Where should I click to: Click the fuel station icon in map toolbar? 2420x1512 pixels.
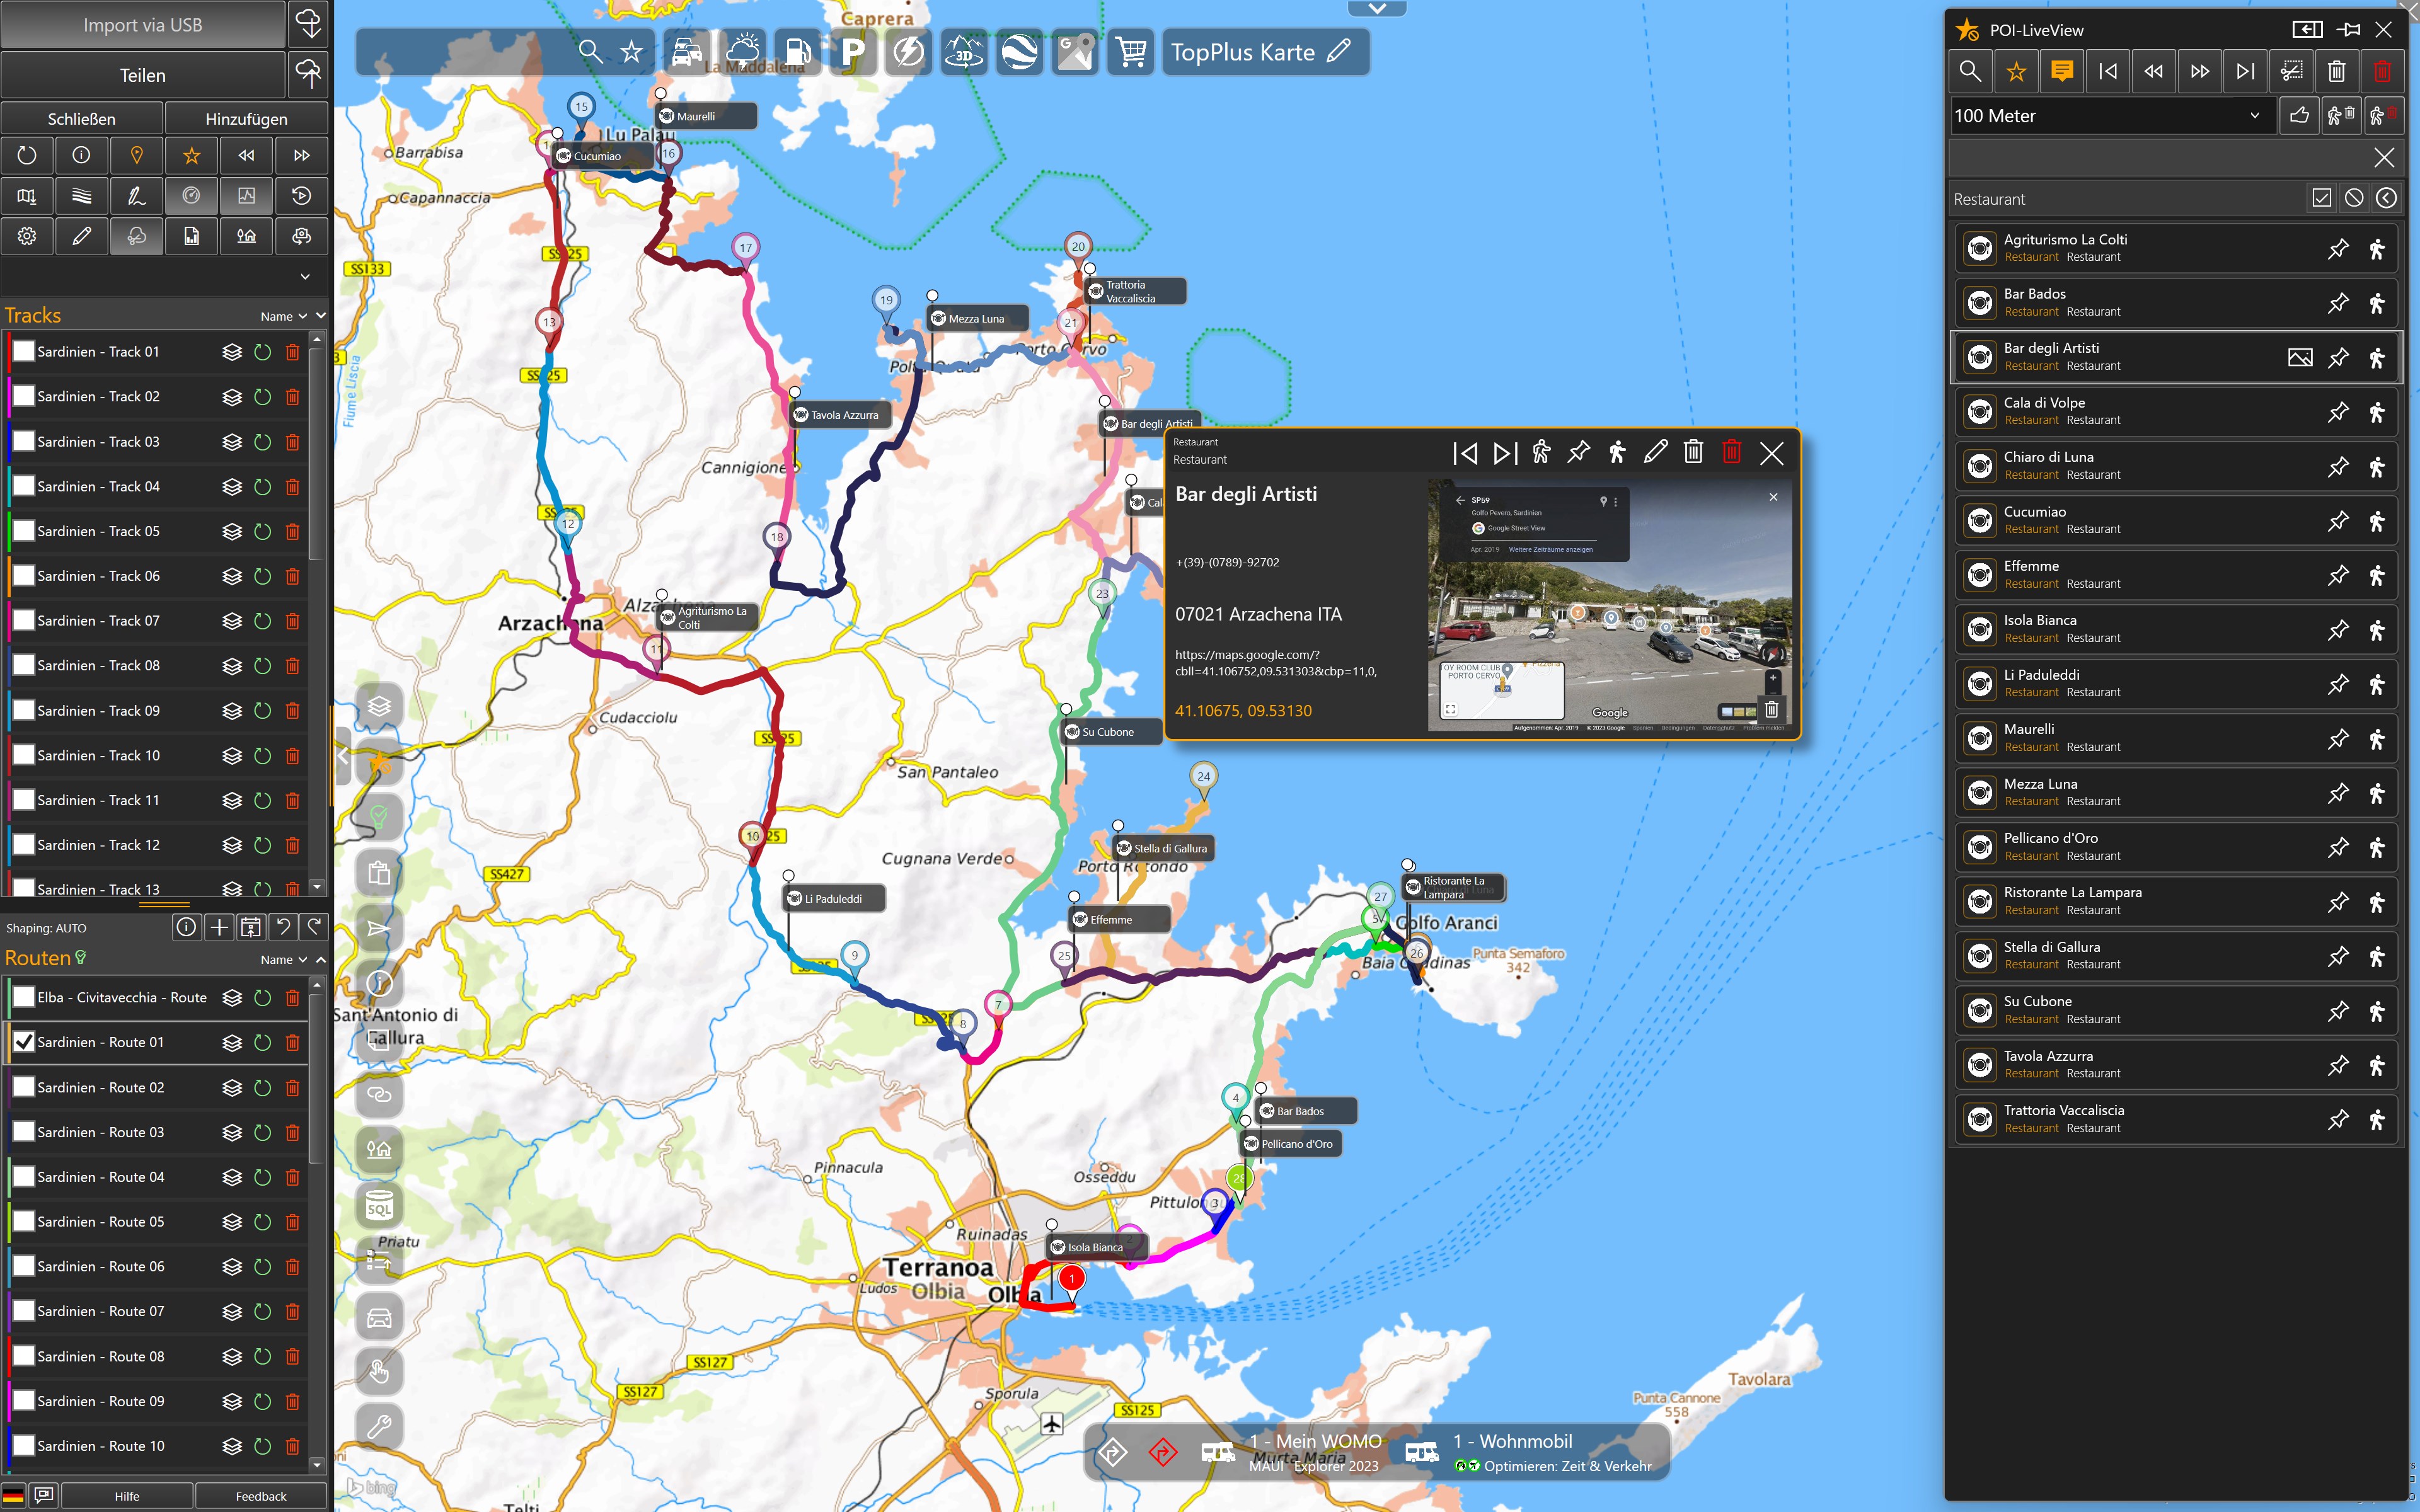click(x=797, y=52)
